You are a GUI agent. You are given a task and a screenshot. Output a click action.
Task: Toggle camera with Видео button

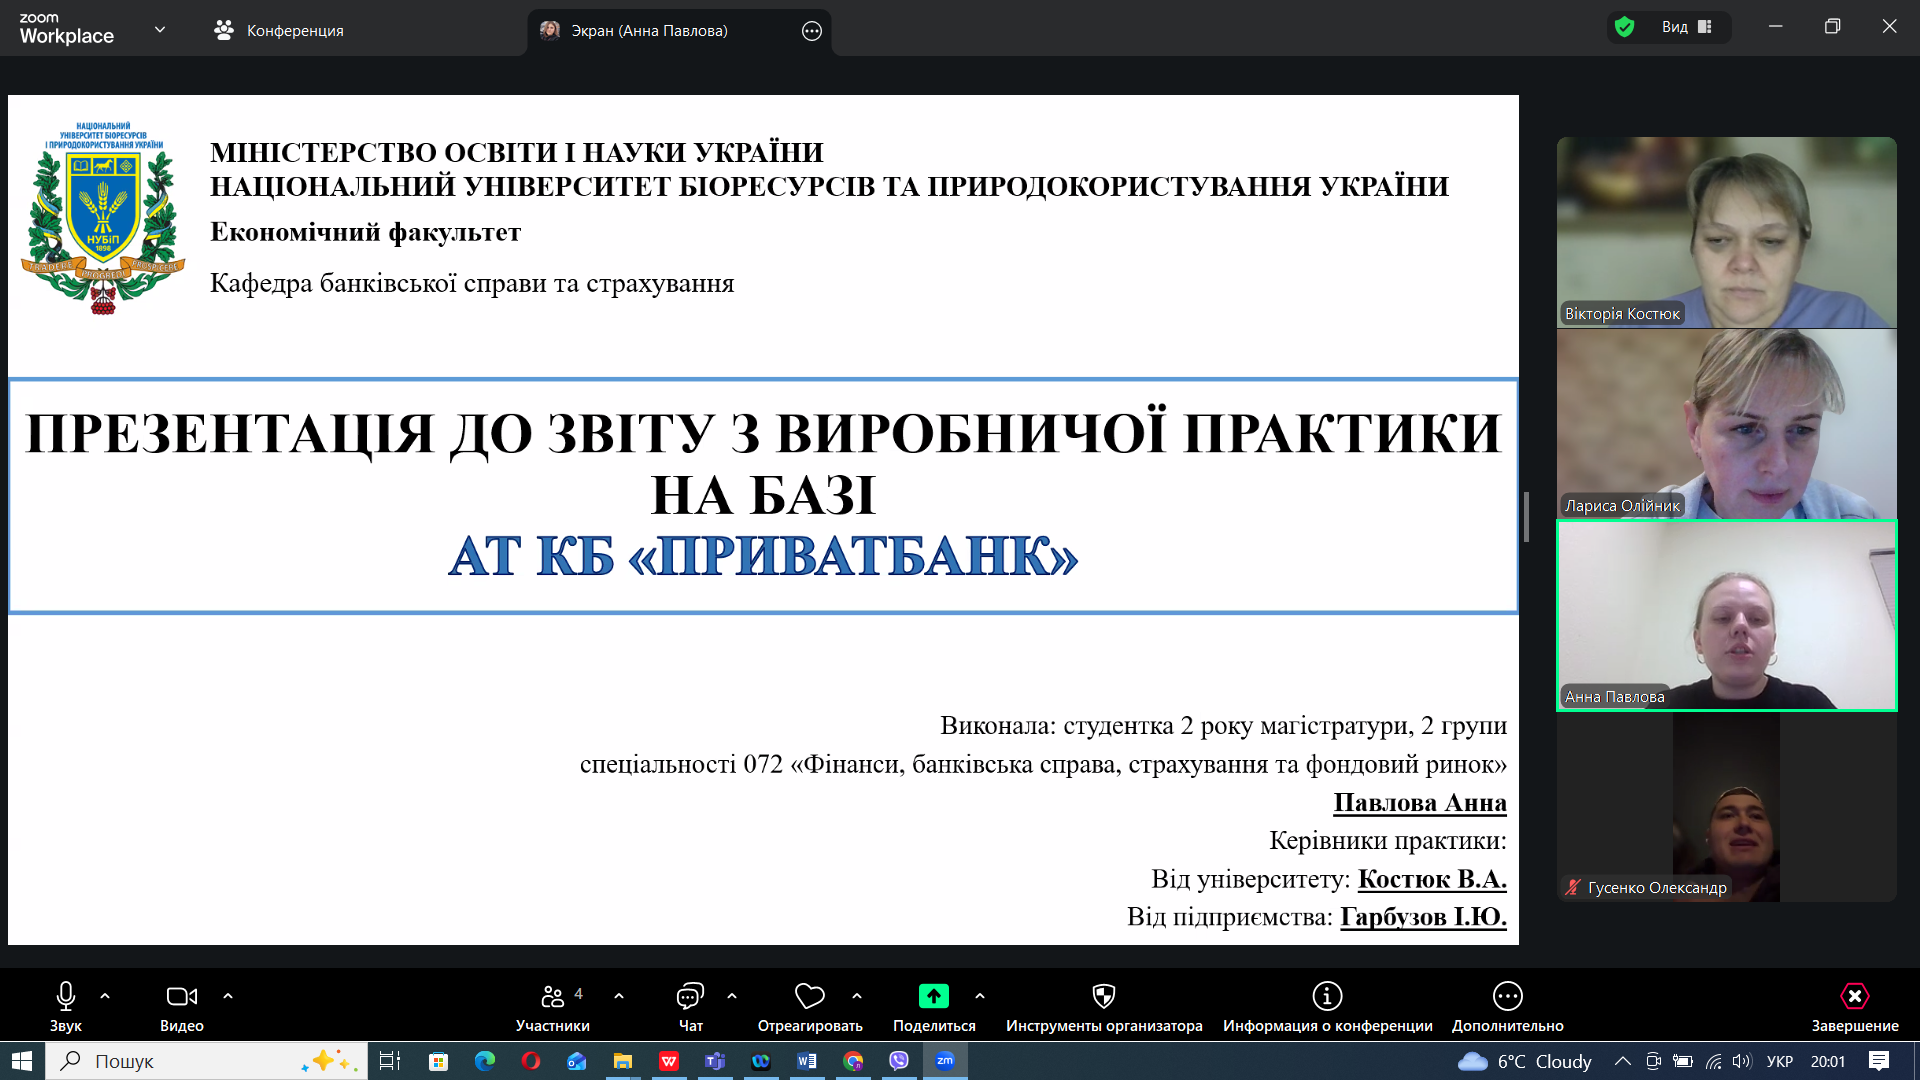181,997
